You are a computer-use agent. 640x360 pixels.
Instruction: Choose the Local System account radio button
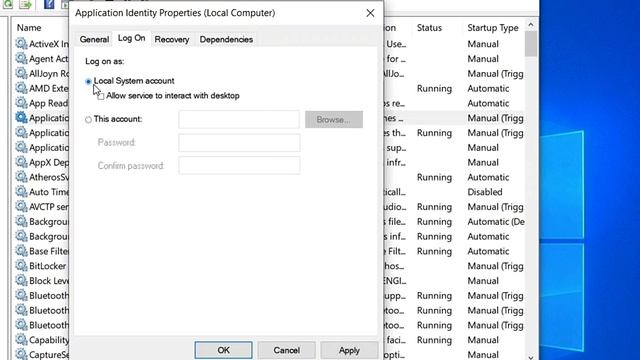point(88,81)
